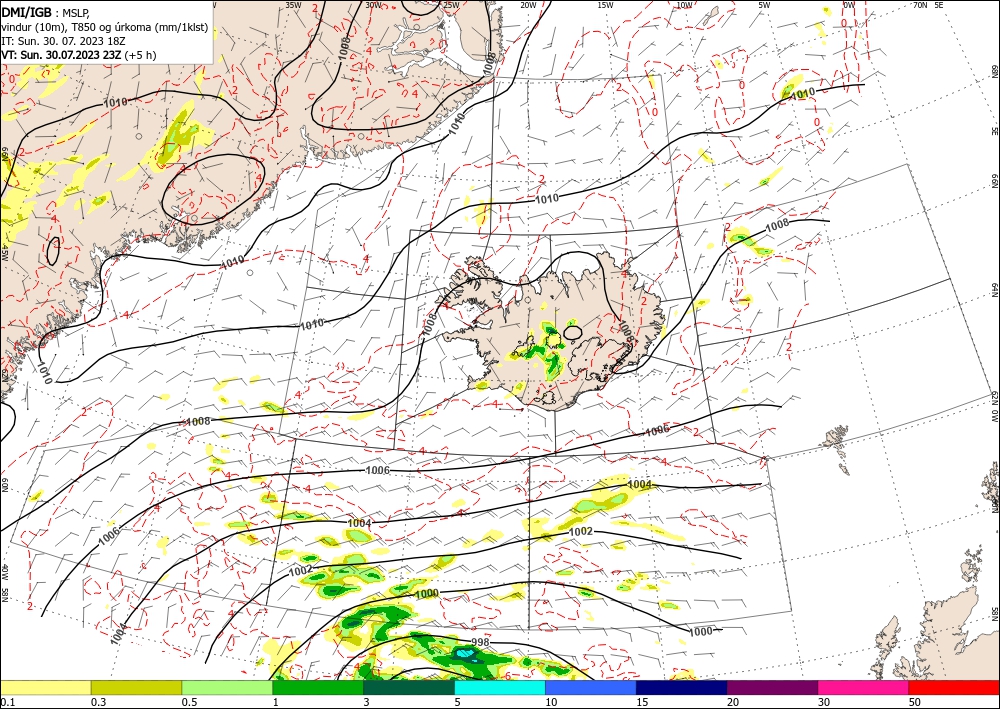The height and width of the screenshot is (709, 1000).
Task: Select the "50" legend value
Action: 915,702
